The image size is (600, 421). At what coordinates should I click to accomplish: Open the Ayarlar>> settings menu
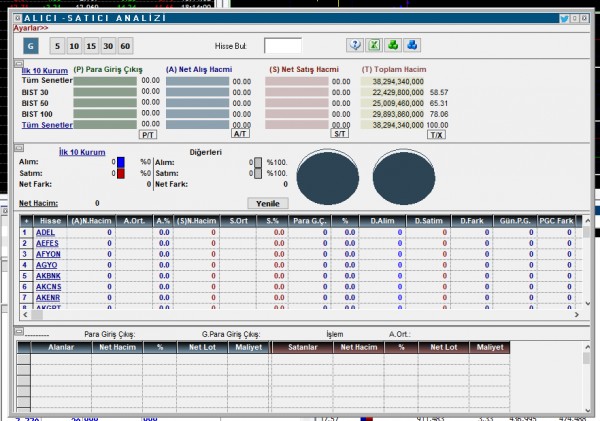pos(31,28)
